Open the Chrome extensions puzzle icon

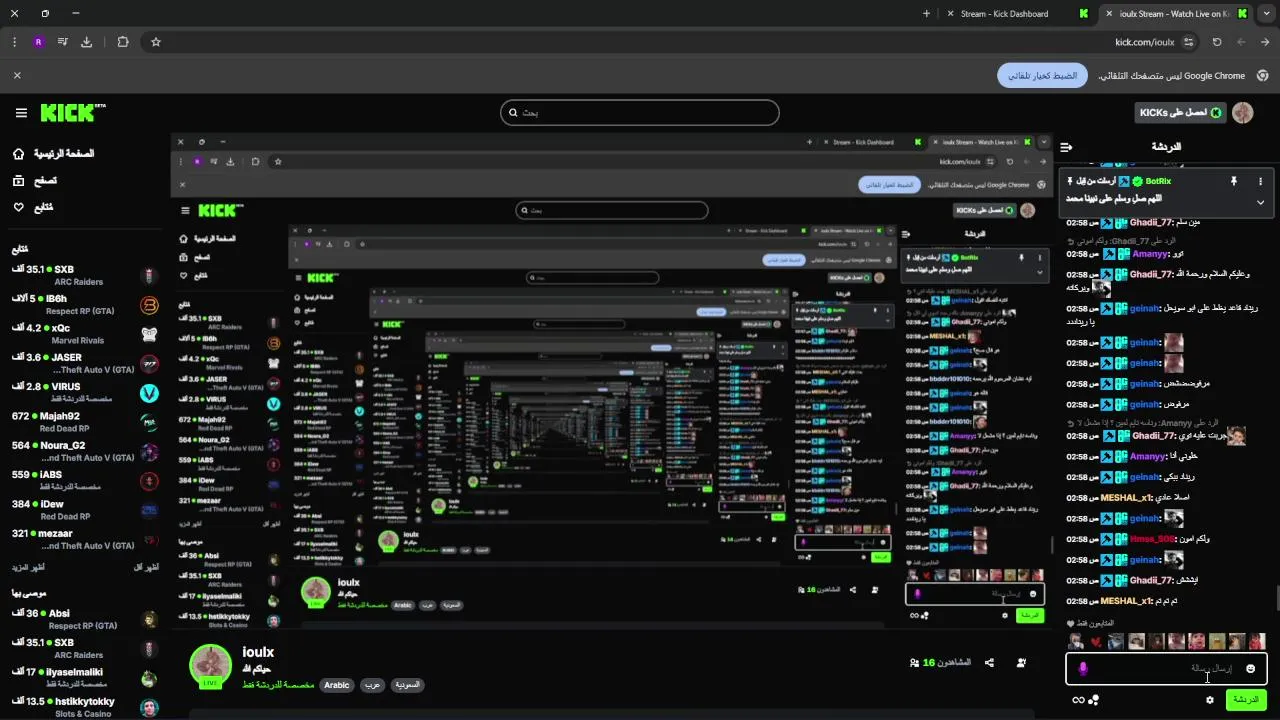click(123, 42)
